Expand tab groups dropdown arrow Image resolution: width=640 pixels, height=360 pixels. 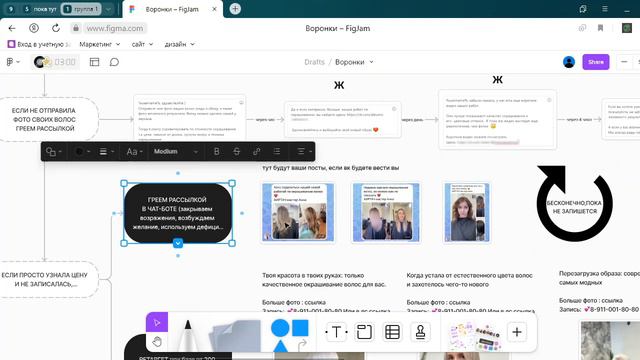[x=108, y=9]
